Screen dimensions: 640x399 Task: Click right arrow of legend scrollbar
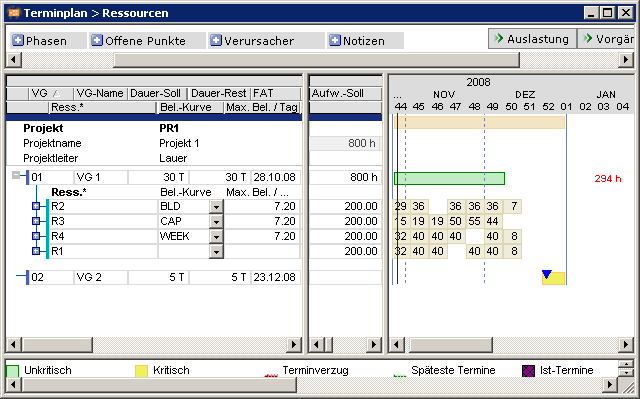610,384
